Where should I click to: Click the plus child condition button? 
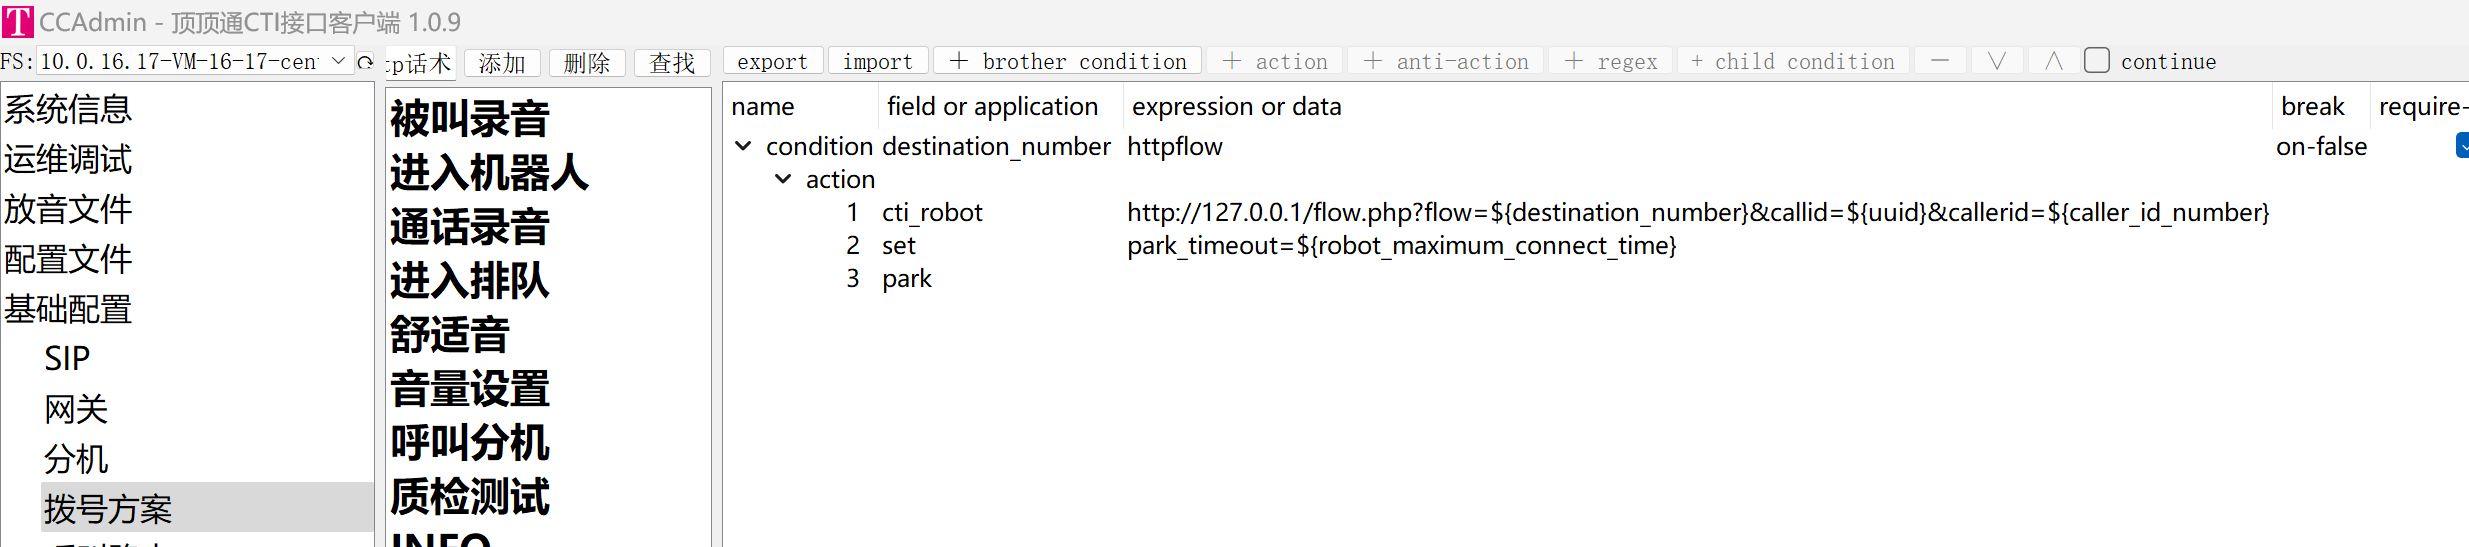1793,61
